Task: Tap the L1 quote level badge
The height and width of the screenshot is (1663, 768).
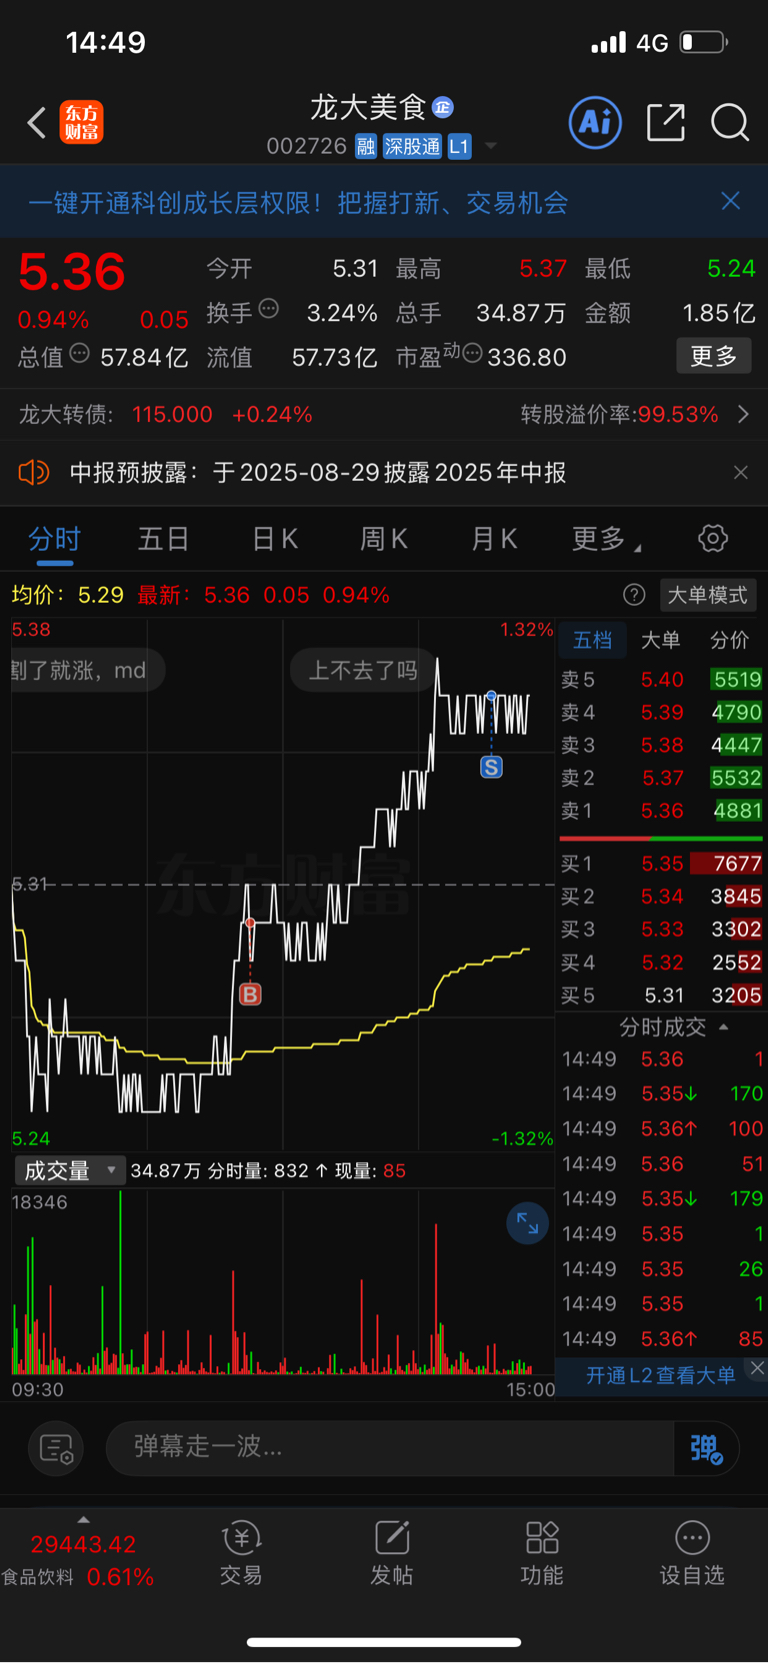Action: [x=459, y=147]
